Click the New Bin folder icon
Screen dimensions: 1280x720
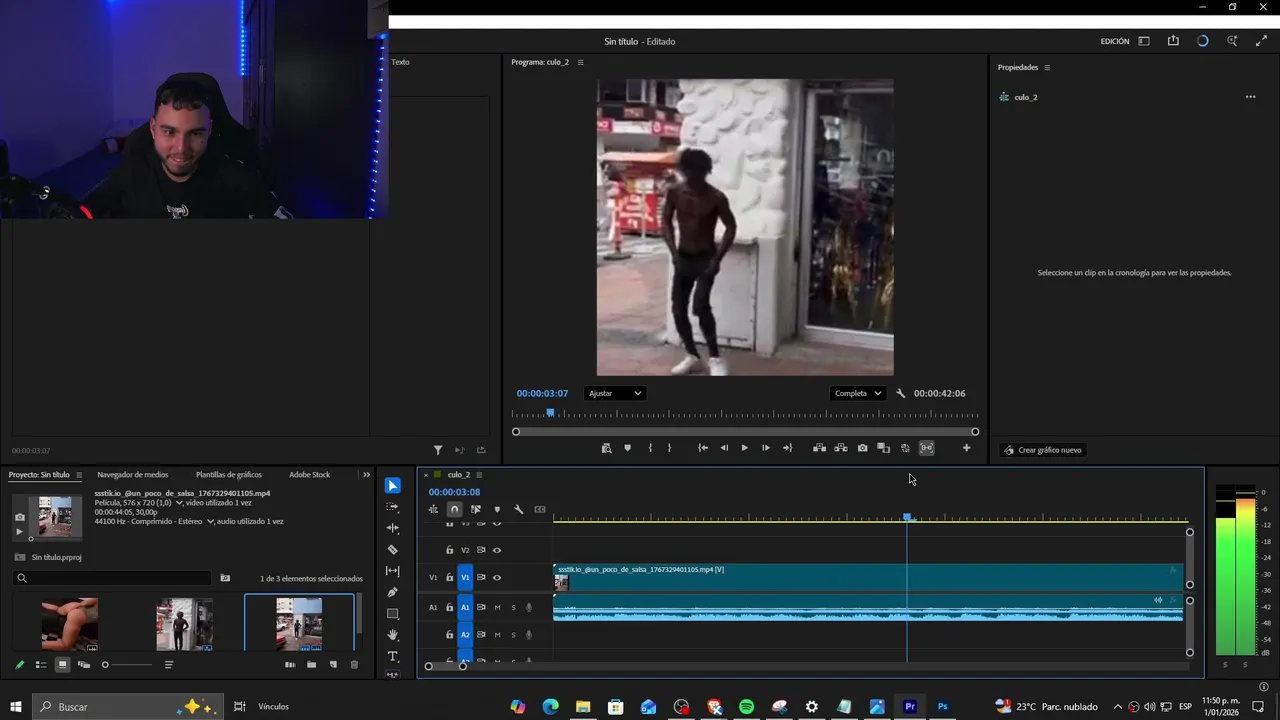coord(311,665)
